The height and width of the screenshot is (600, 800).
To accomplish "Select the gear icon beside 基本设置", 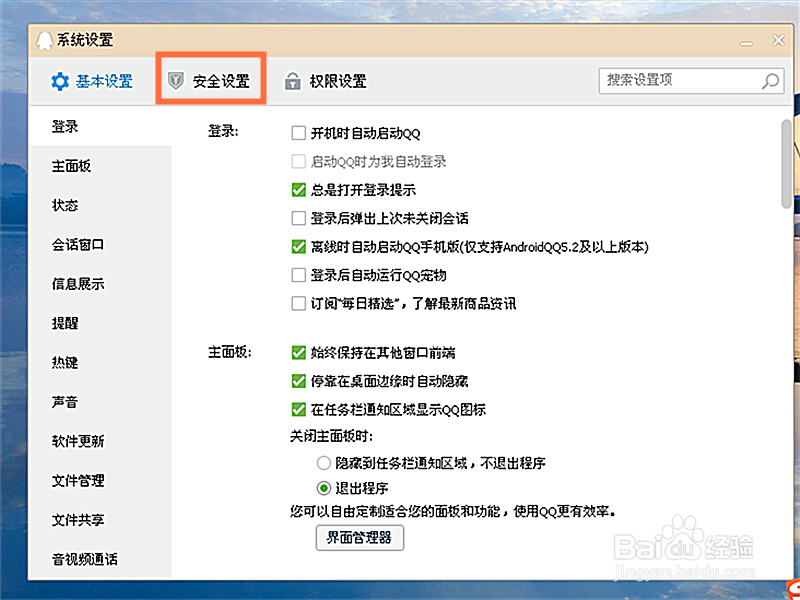I will (58, 81).
